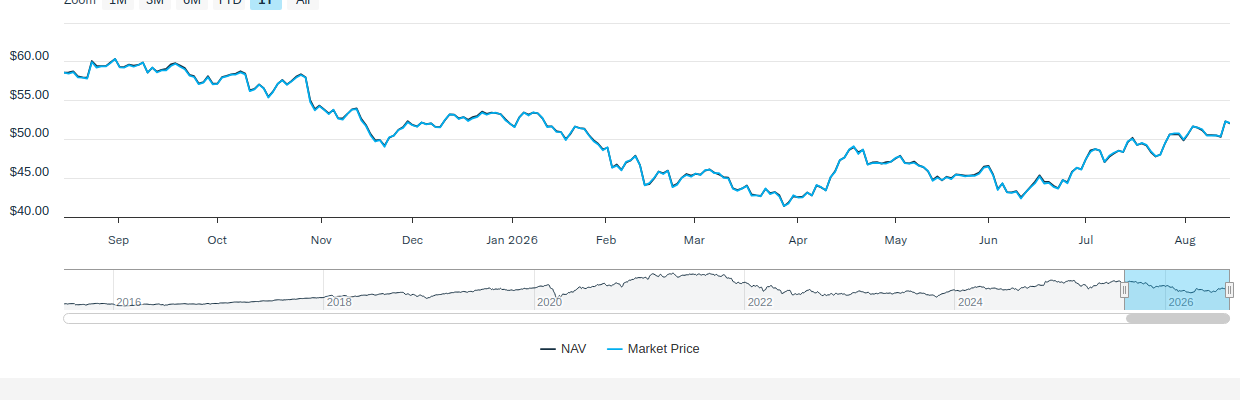The image size is (1240, 400).
Task: Click the Nov x-axis label
Action: point(321,240)
